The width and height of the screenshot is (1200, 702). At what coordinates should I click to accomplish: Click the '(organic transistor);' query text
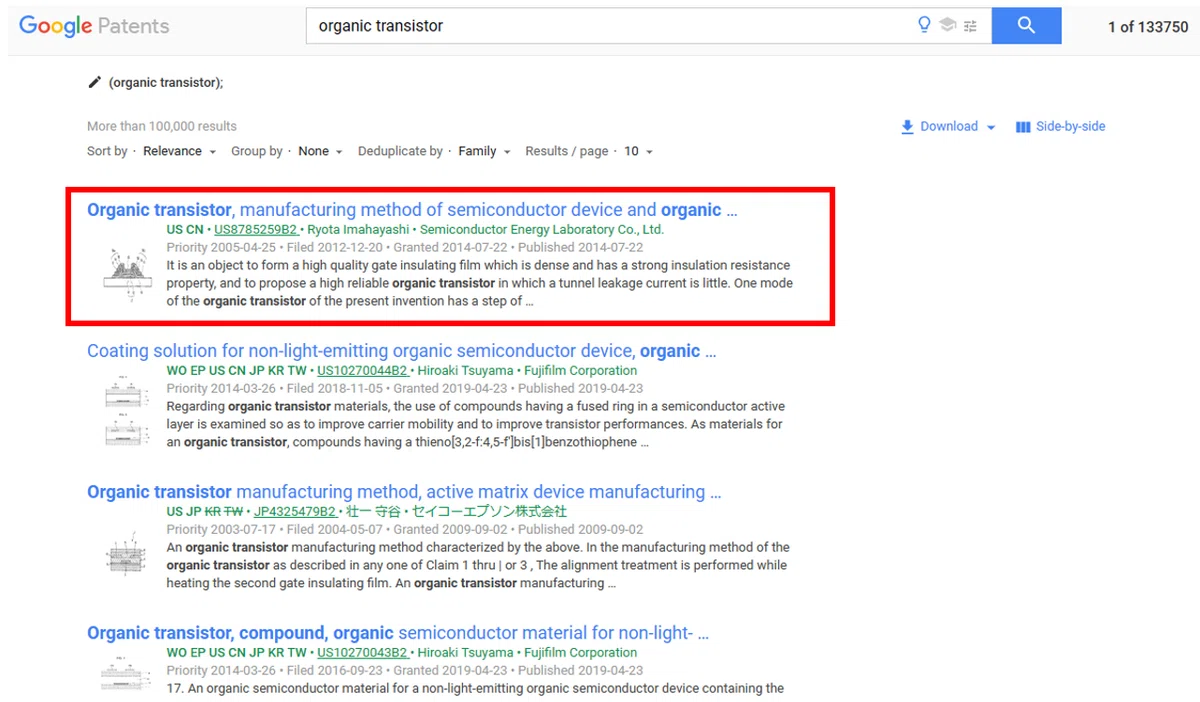click(x=166, y=82)
